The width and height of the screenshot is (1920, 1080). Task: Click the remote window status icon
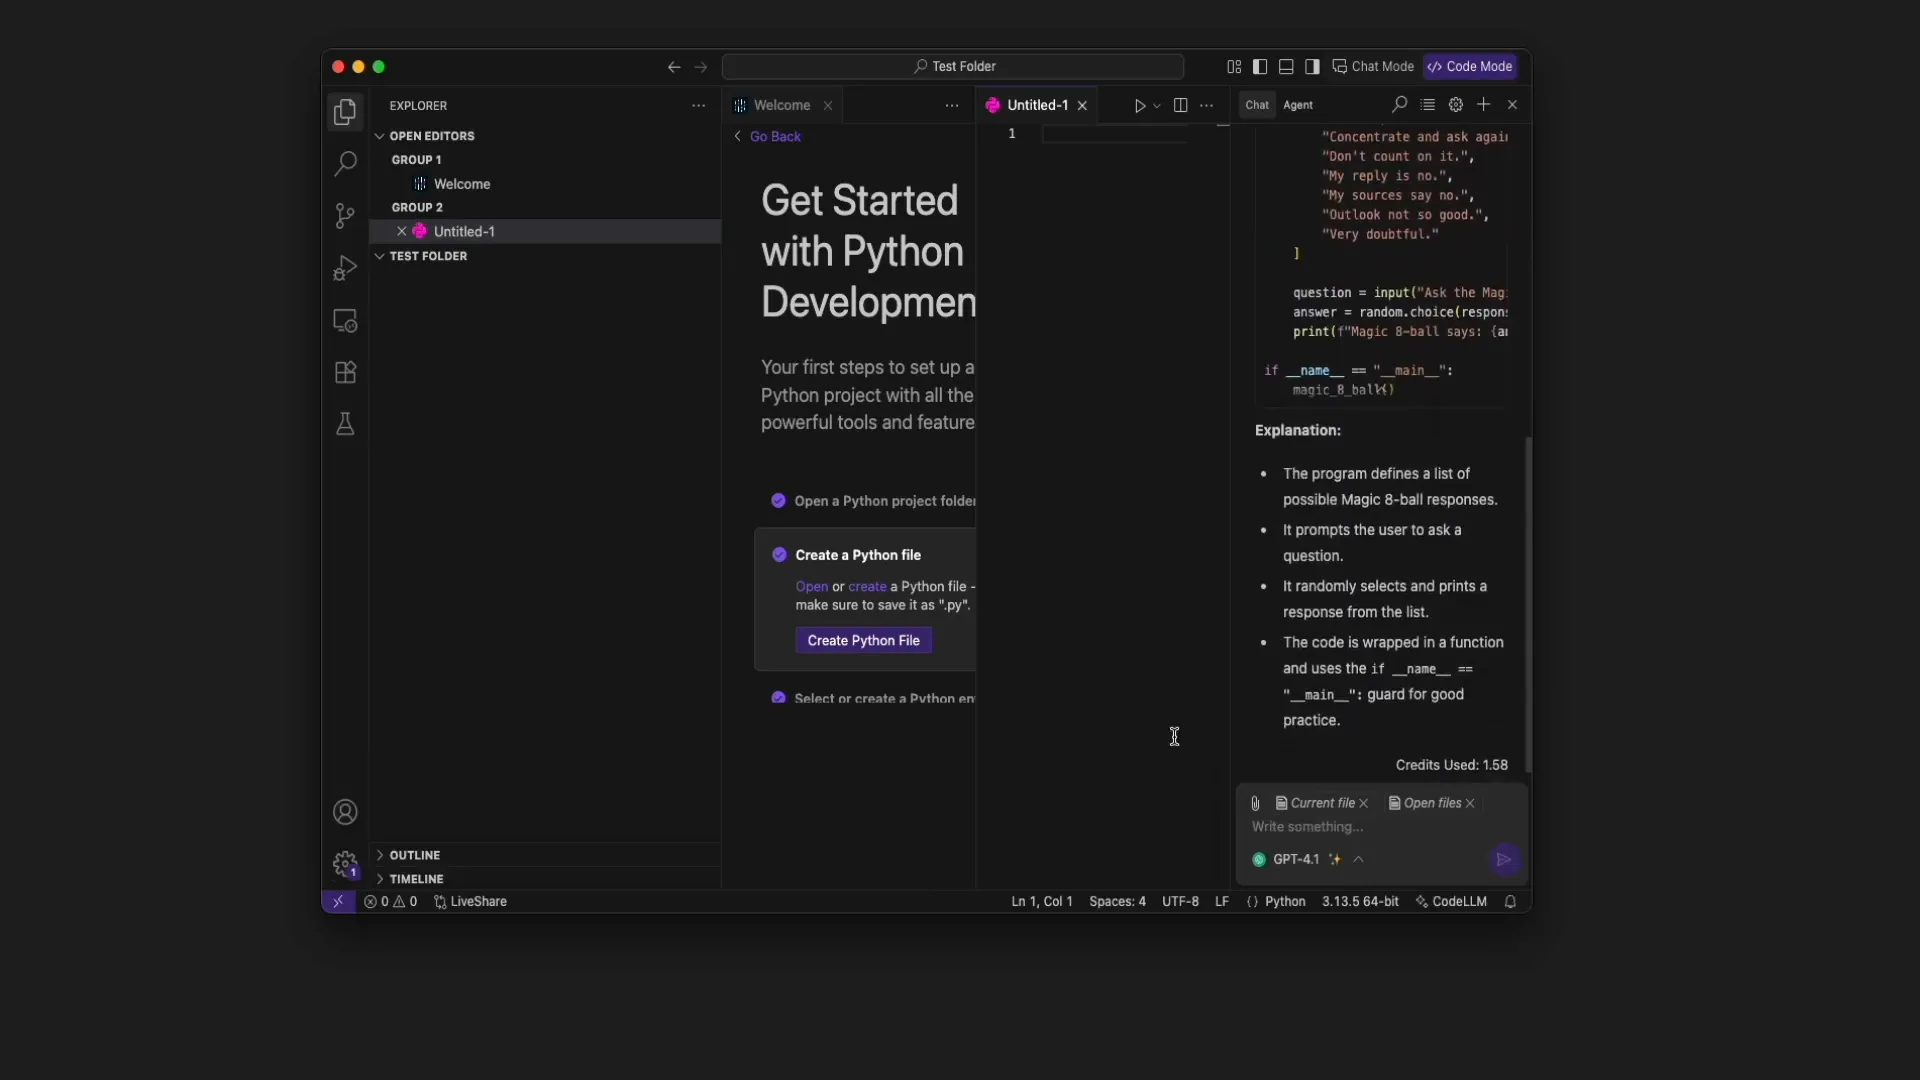(338, 902)
